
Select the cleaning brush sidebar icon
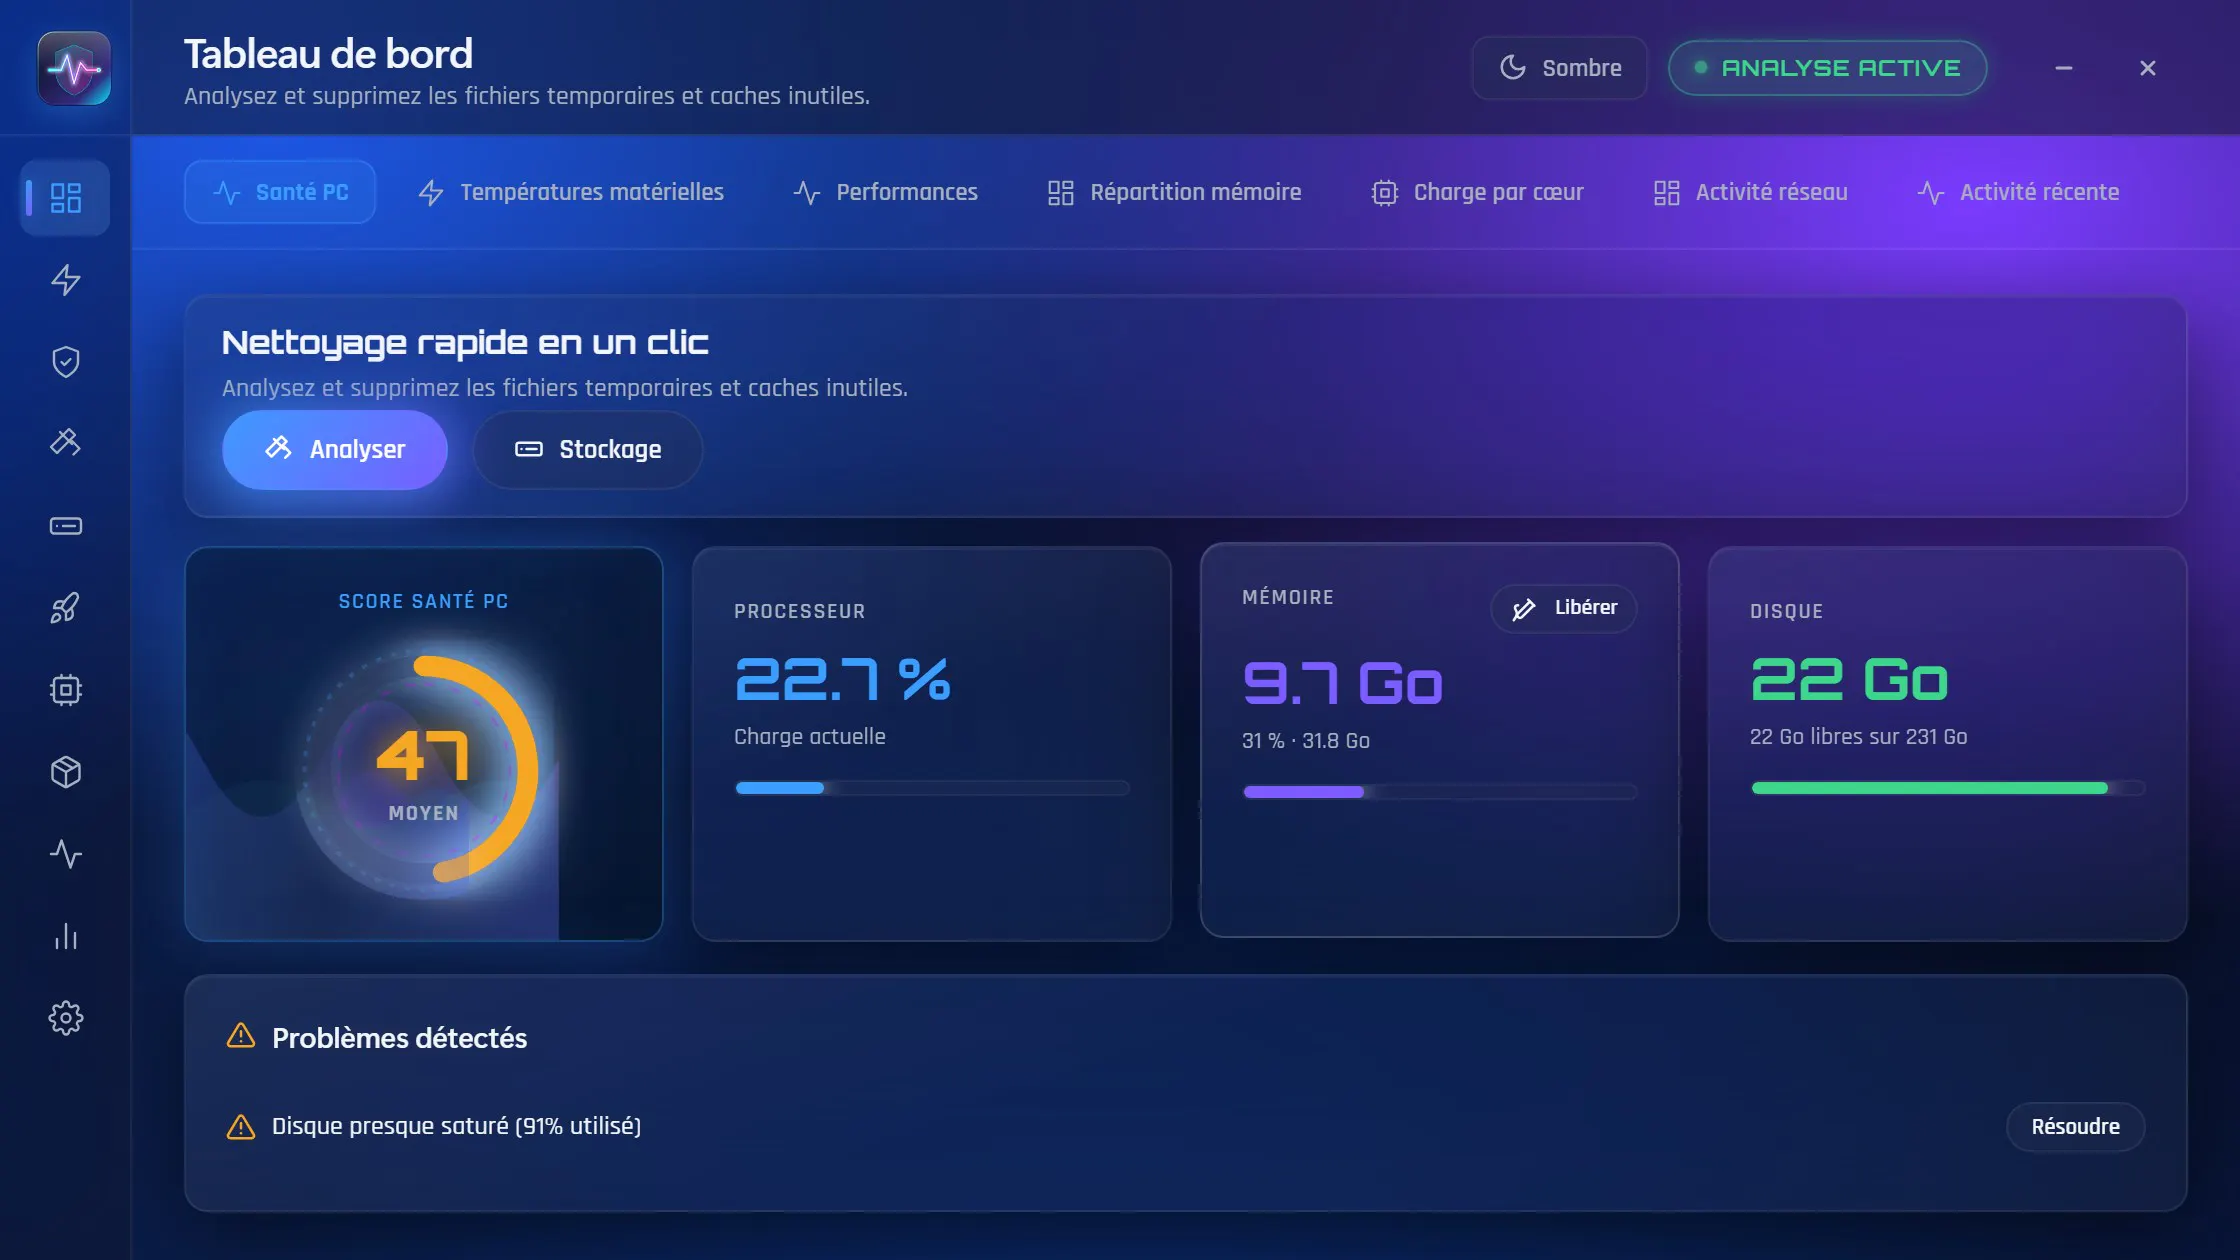[x=65, y=443]
